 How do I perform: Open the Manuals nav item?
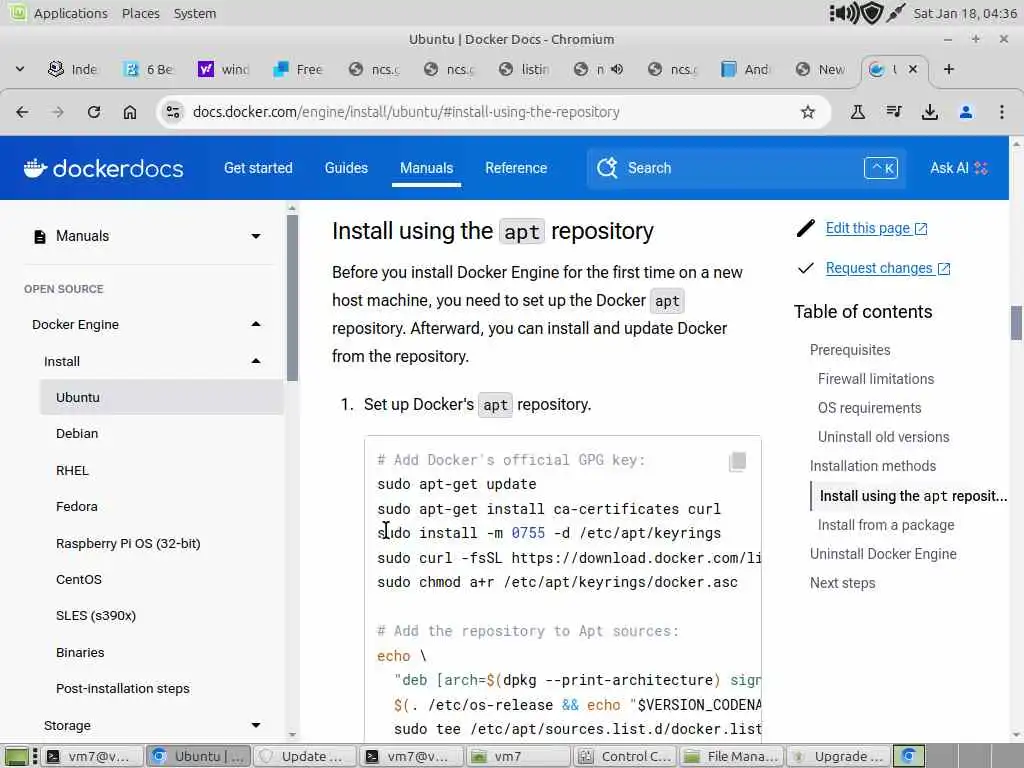click(x=426, y=168)
